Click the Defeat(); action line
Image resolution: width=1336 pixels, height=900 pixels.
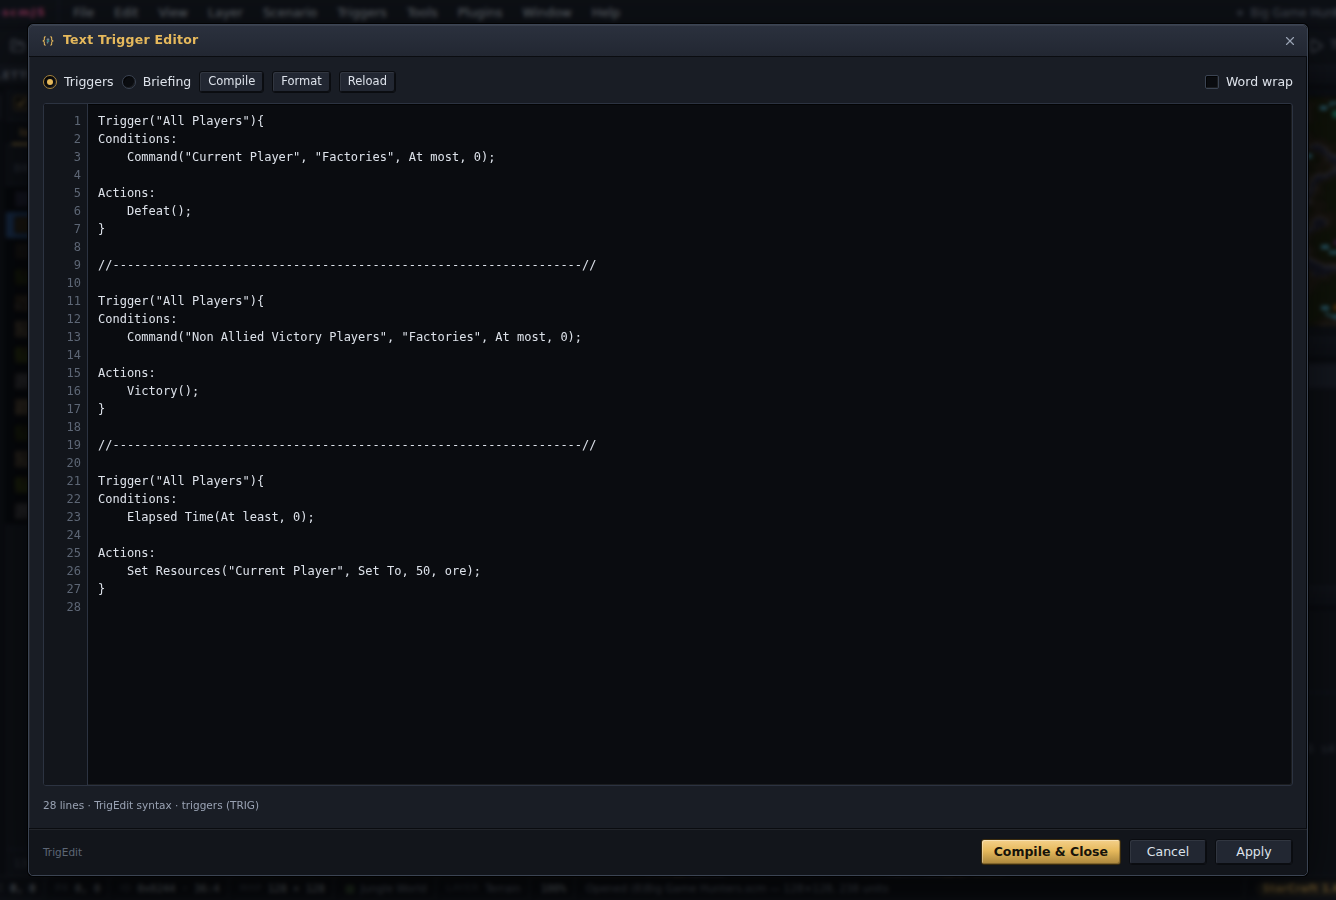click(159, 211)
